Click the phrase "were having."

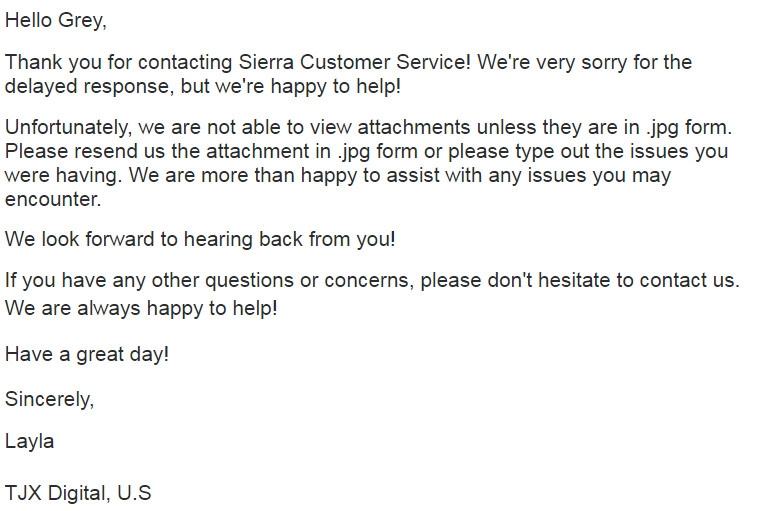(63, 175)
